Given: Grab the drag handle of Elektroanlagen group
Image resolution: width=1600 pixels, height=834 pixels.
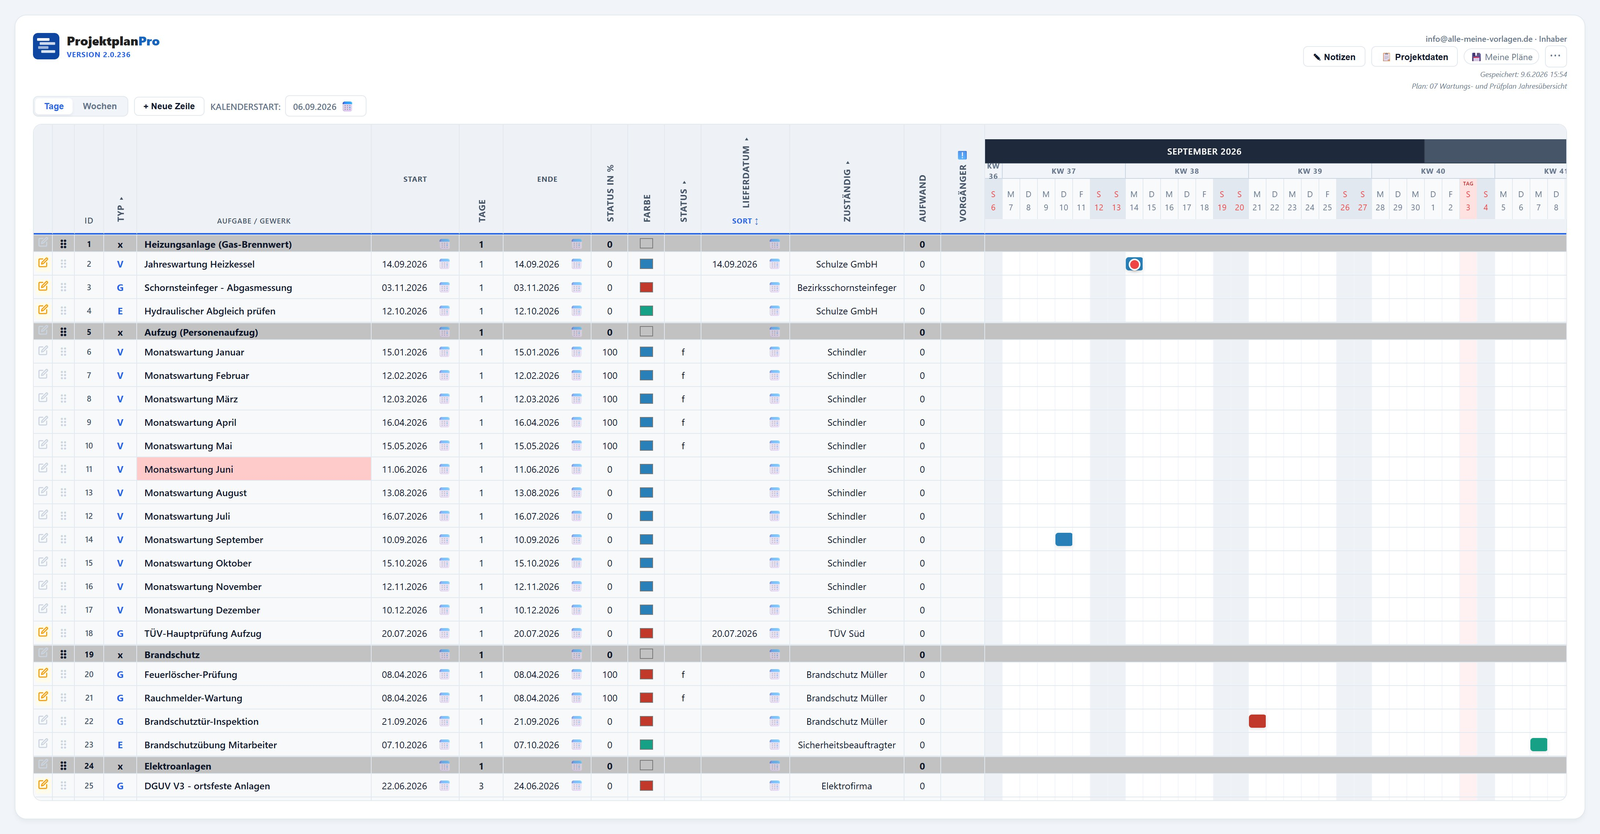Looking at the screenshot, I should tap(63, 766).
